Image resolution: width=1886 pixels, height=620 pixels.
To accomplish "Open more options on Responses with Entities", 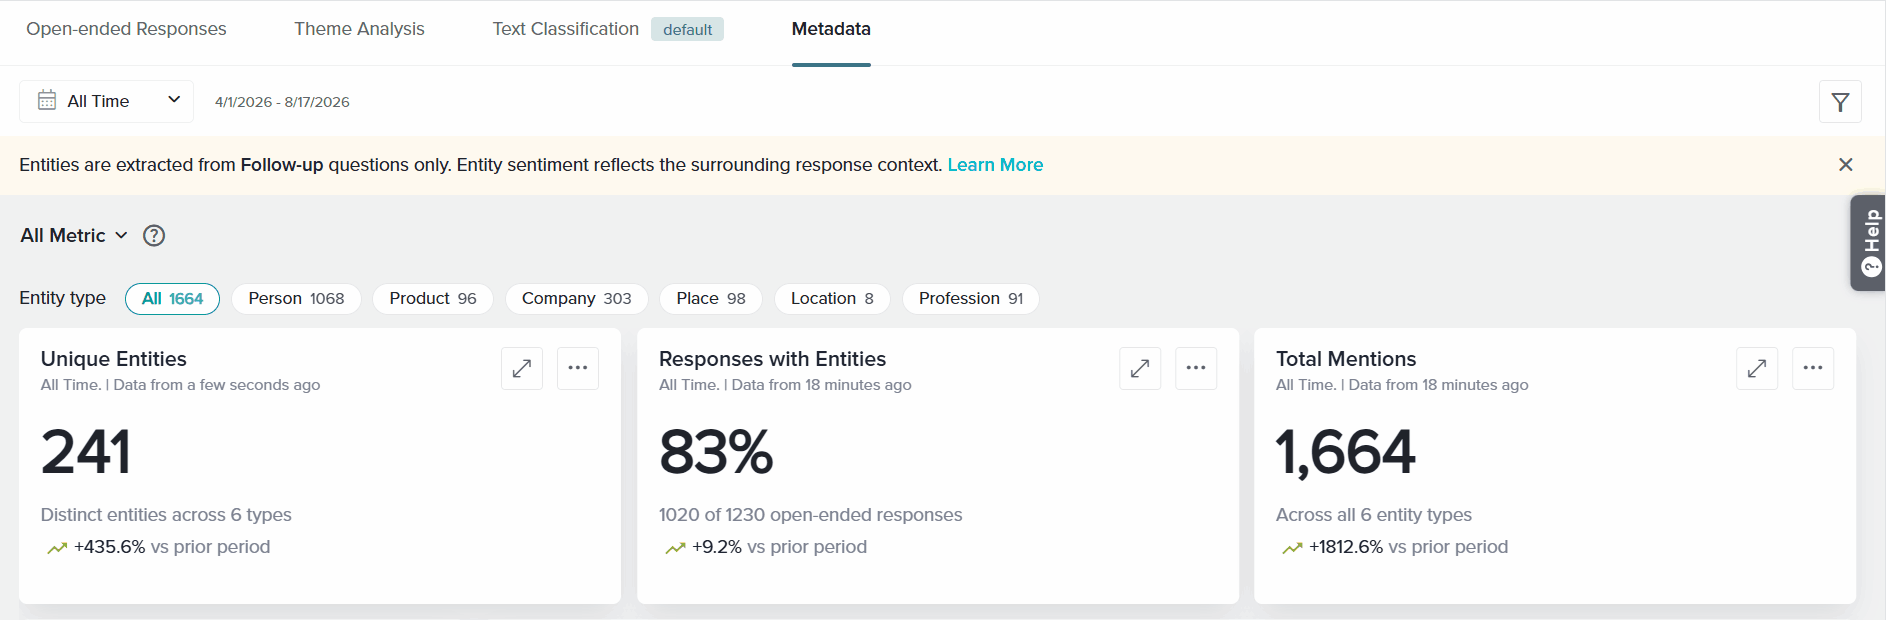I will click(x=1196, y=369).
